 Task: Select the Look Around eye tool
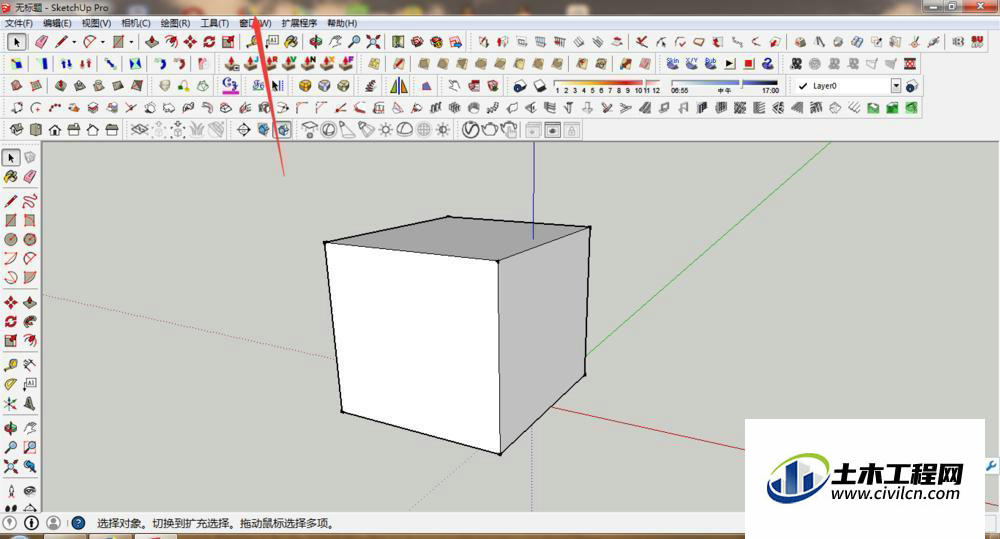[30, 491]
